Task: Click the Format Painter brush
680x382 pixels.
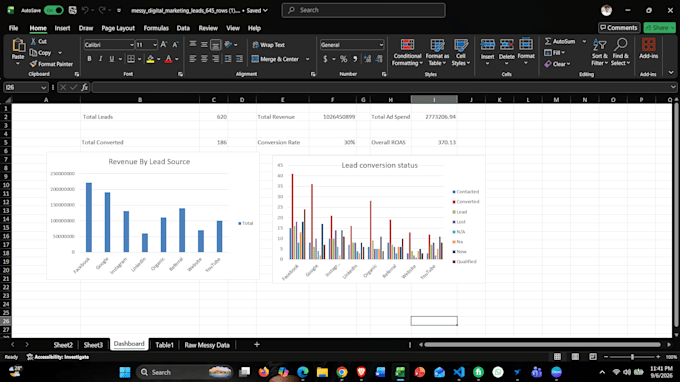Action: [33, 64]
